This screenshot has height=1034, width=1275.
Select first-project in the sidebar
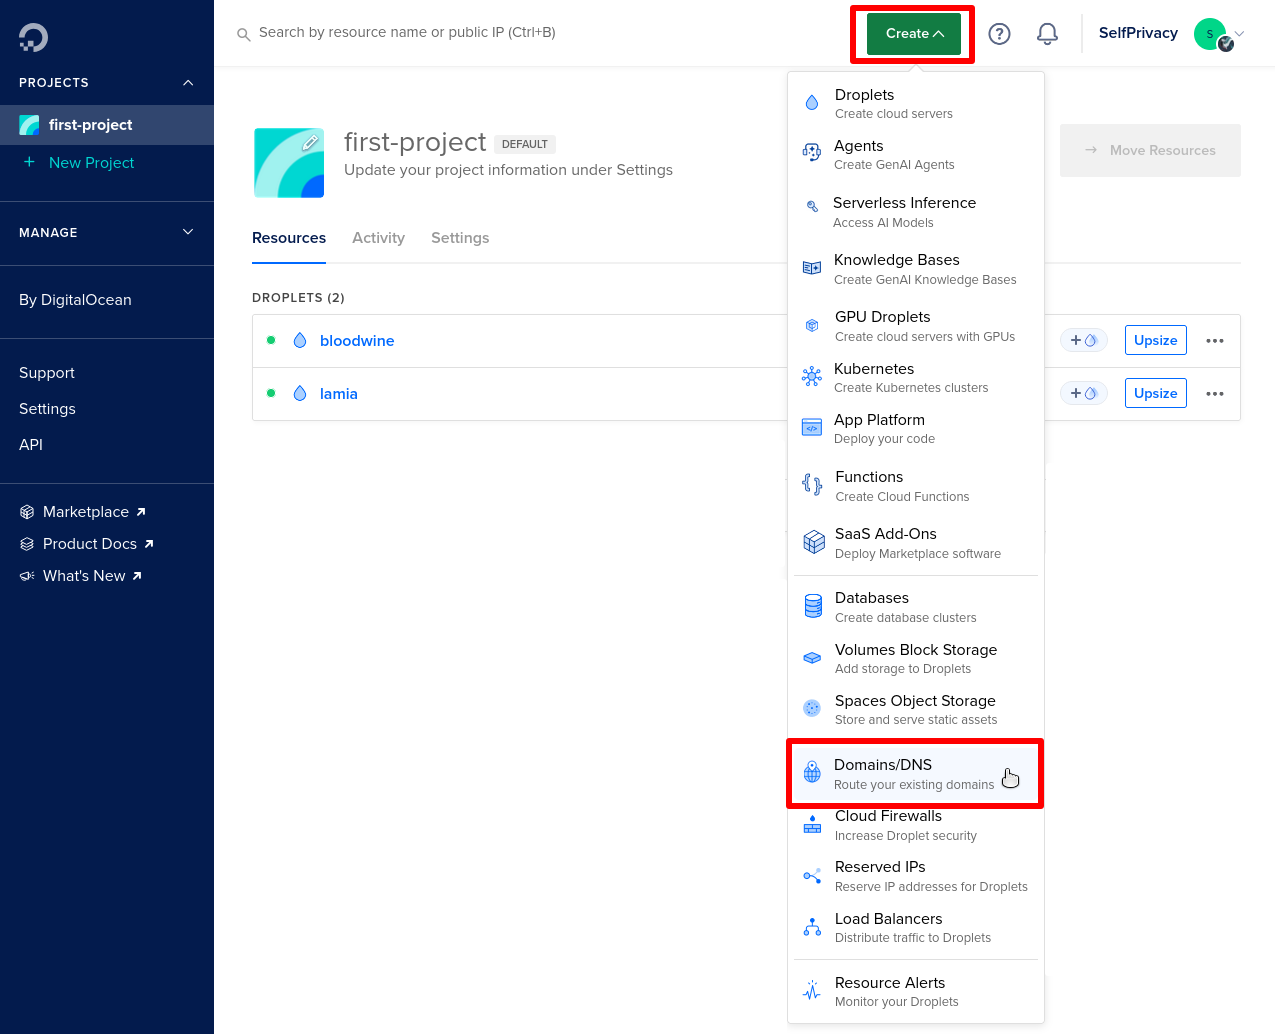pyautogui.click(x=107, y=125)
